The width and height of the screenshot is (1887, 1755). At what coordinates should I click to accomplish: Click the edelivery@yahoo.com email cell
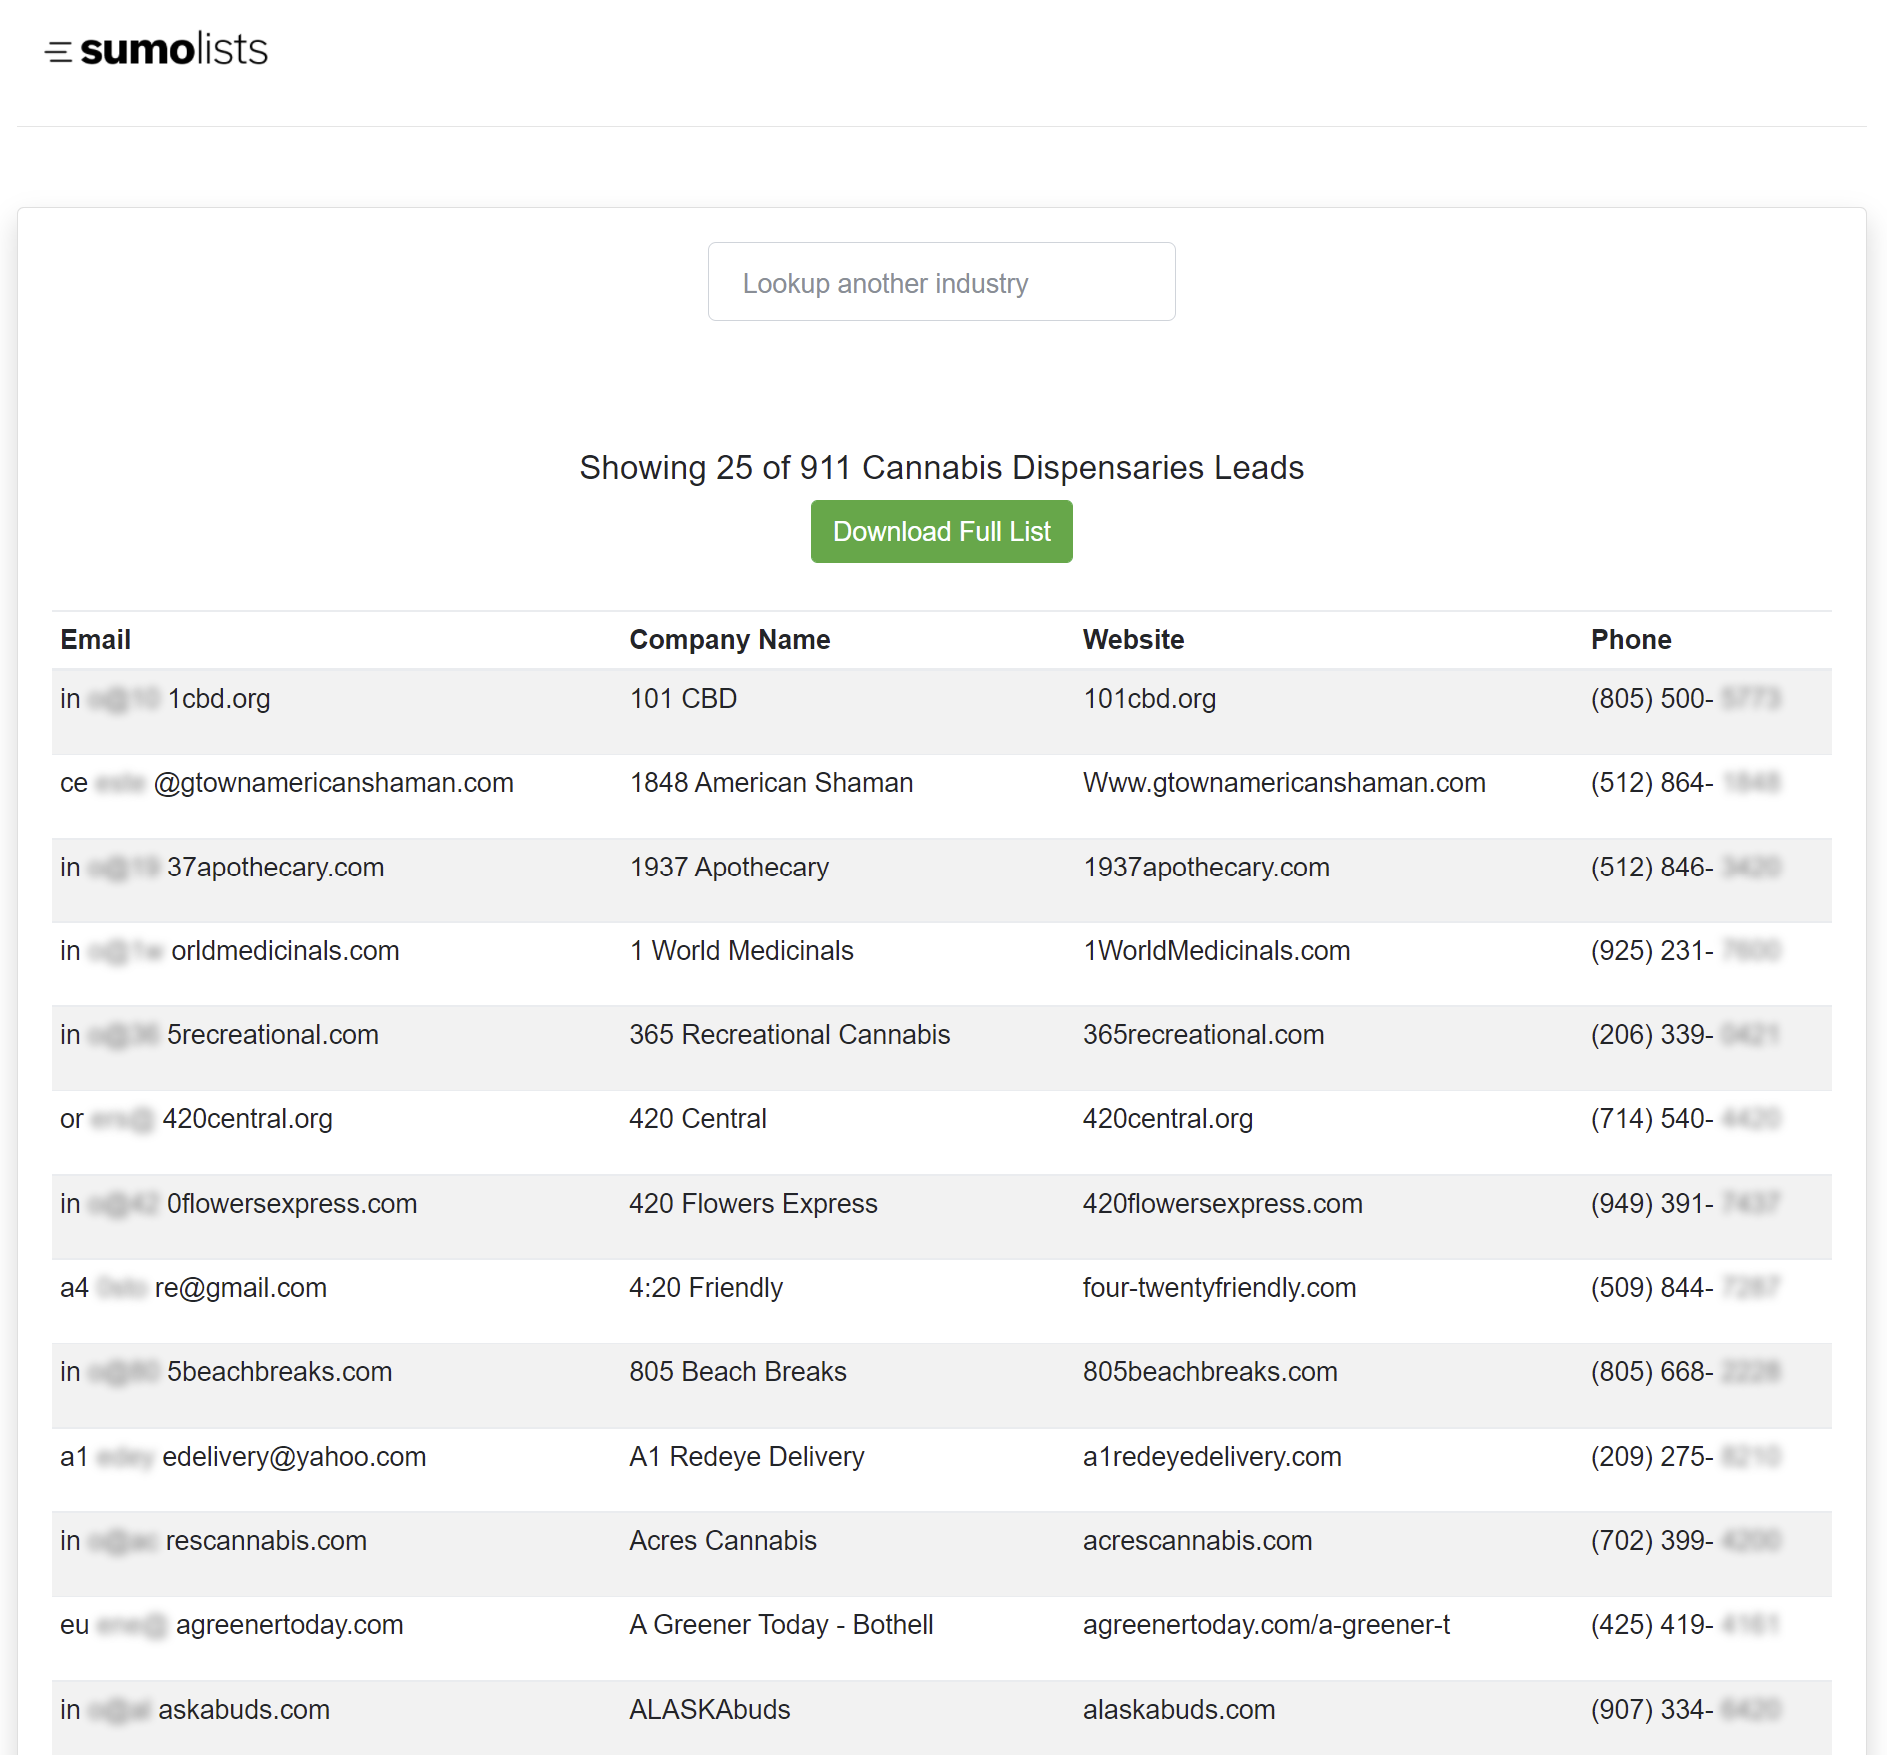(x=243, y=1457)
